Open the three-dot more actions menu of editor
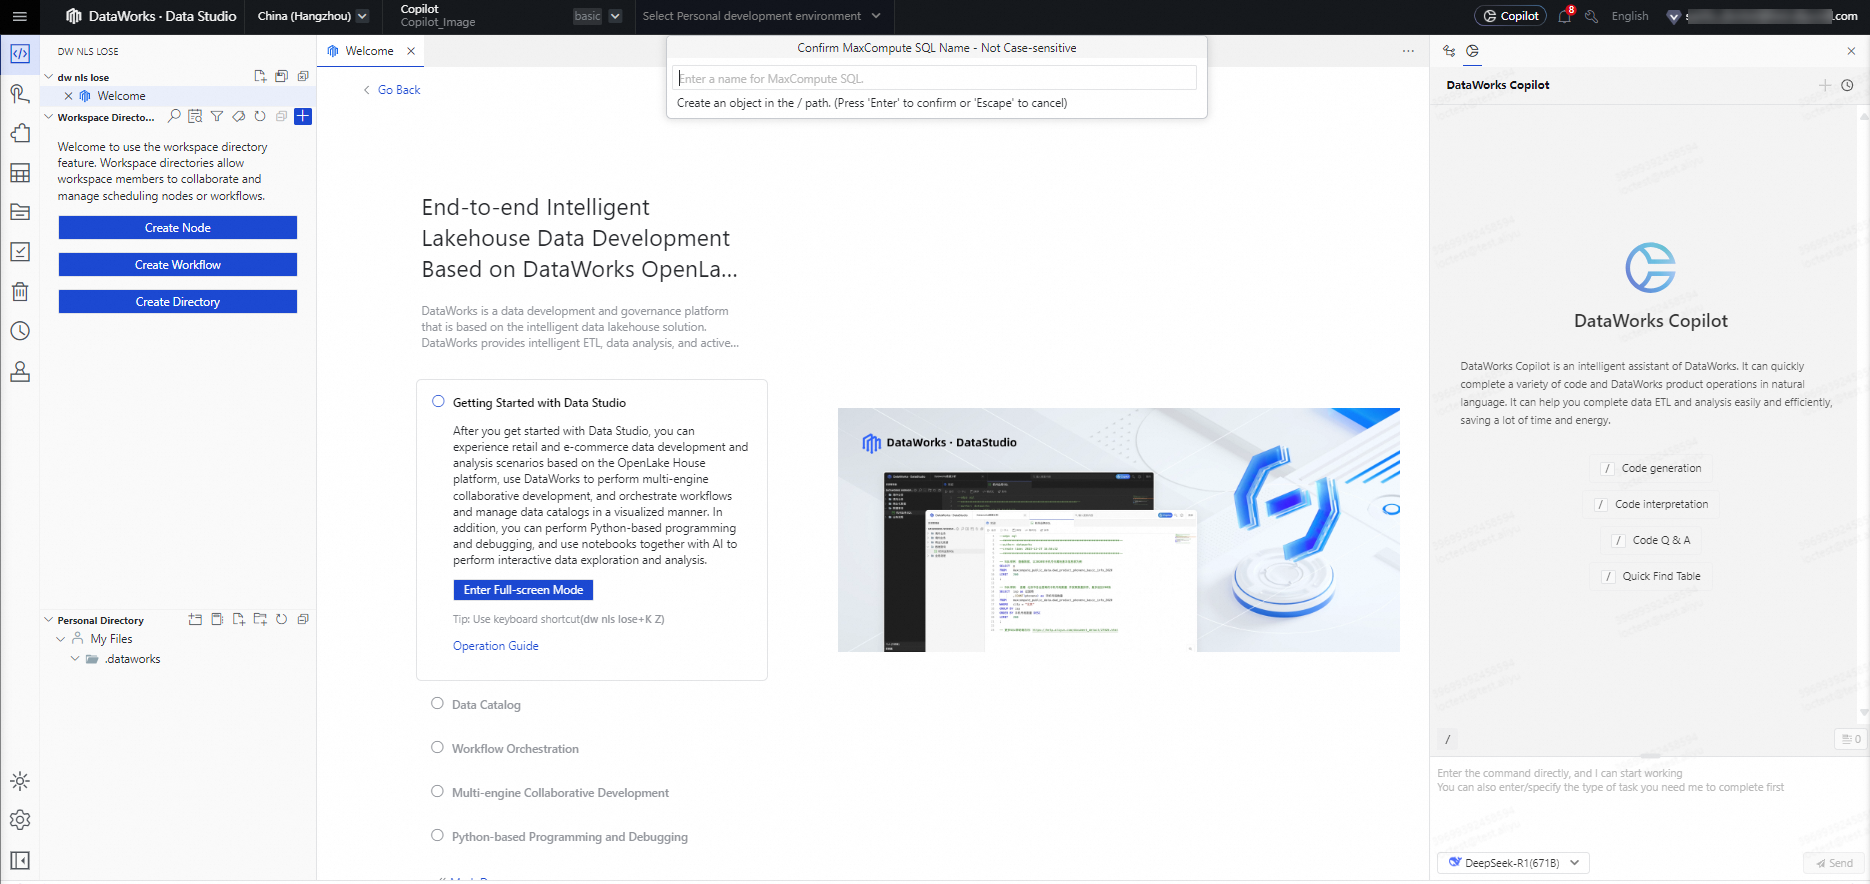 [x=1408, y=51]
